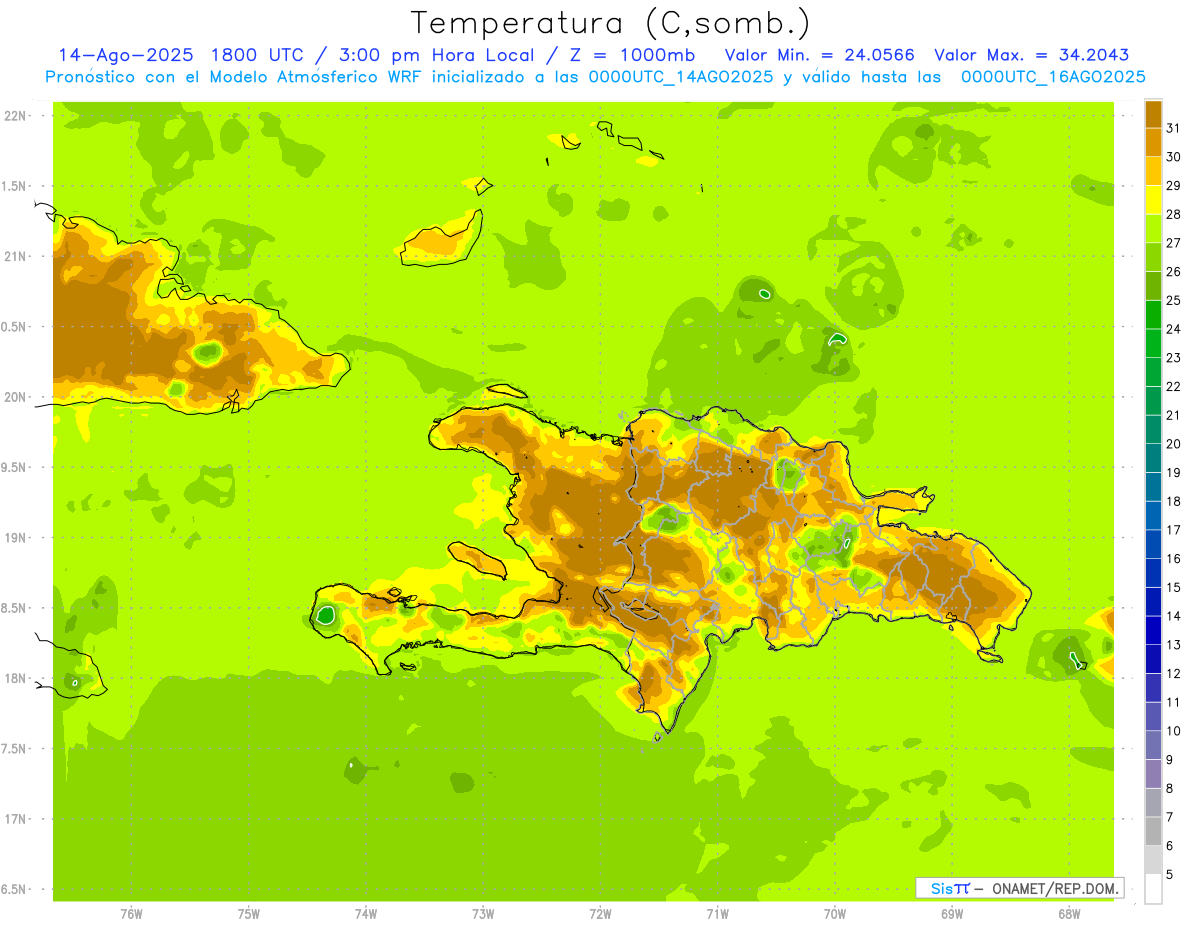The image size is (1200, 927).
Task: Pick the green swatch between 24 and 25
Action: pos(1153,314)
